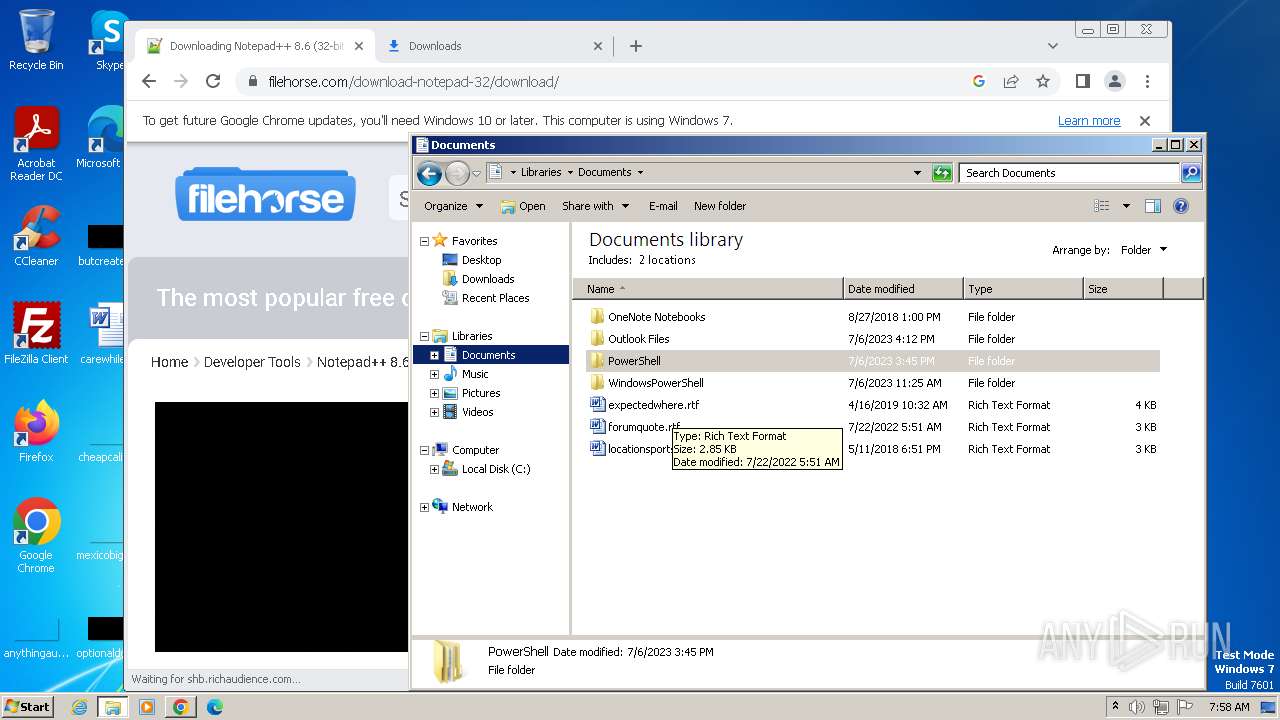Open the Start menu
Screen dimensions: 1280x720
pos(27,707)
